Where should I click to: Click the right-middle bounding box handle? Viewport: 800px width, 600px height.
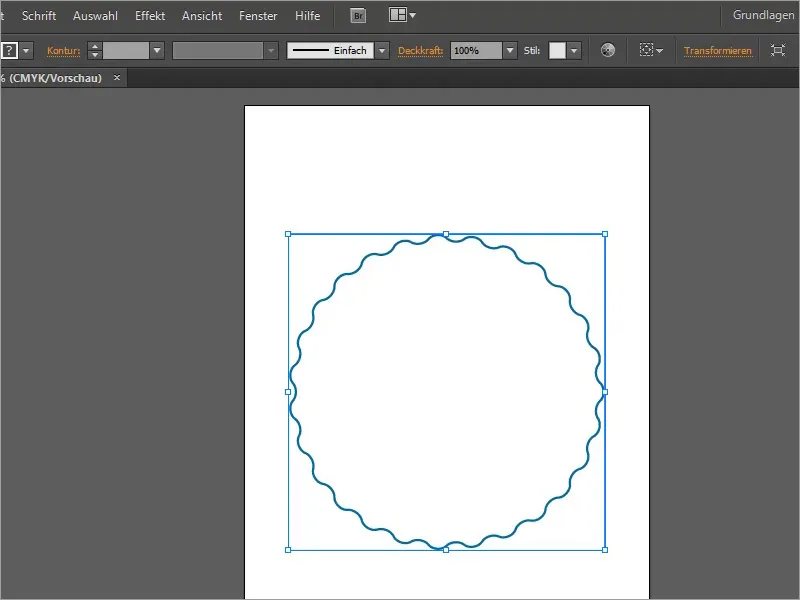[605, 392]
